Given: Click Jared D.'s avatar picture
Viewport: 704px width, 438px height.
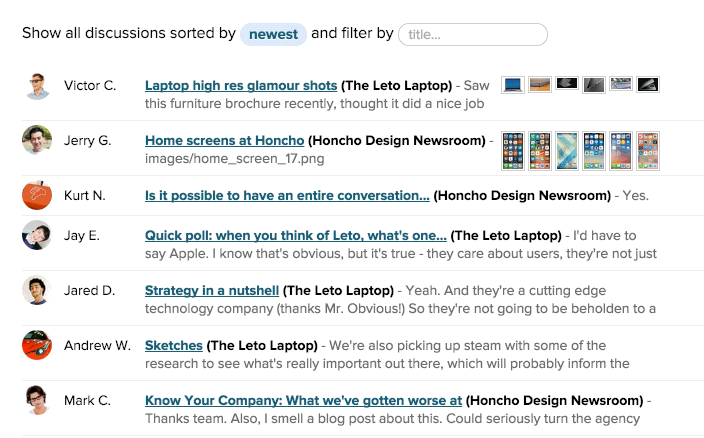Looking at the screenshot, I should pos(37,291).
